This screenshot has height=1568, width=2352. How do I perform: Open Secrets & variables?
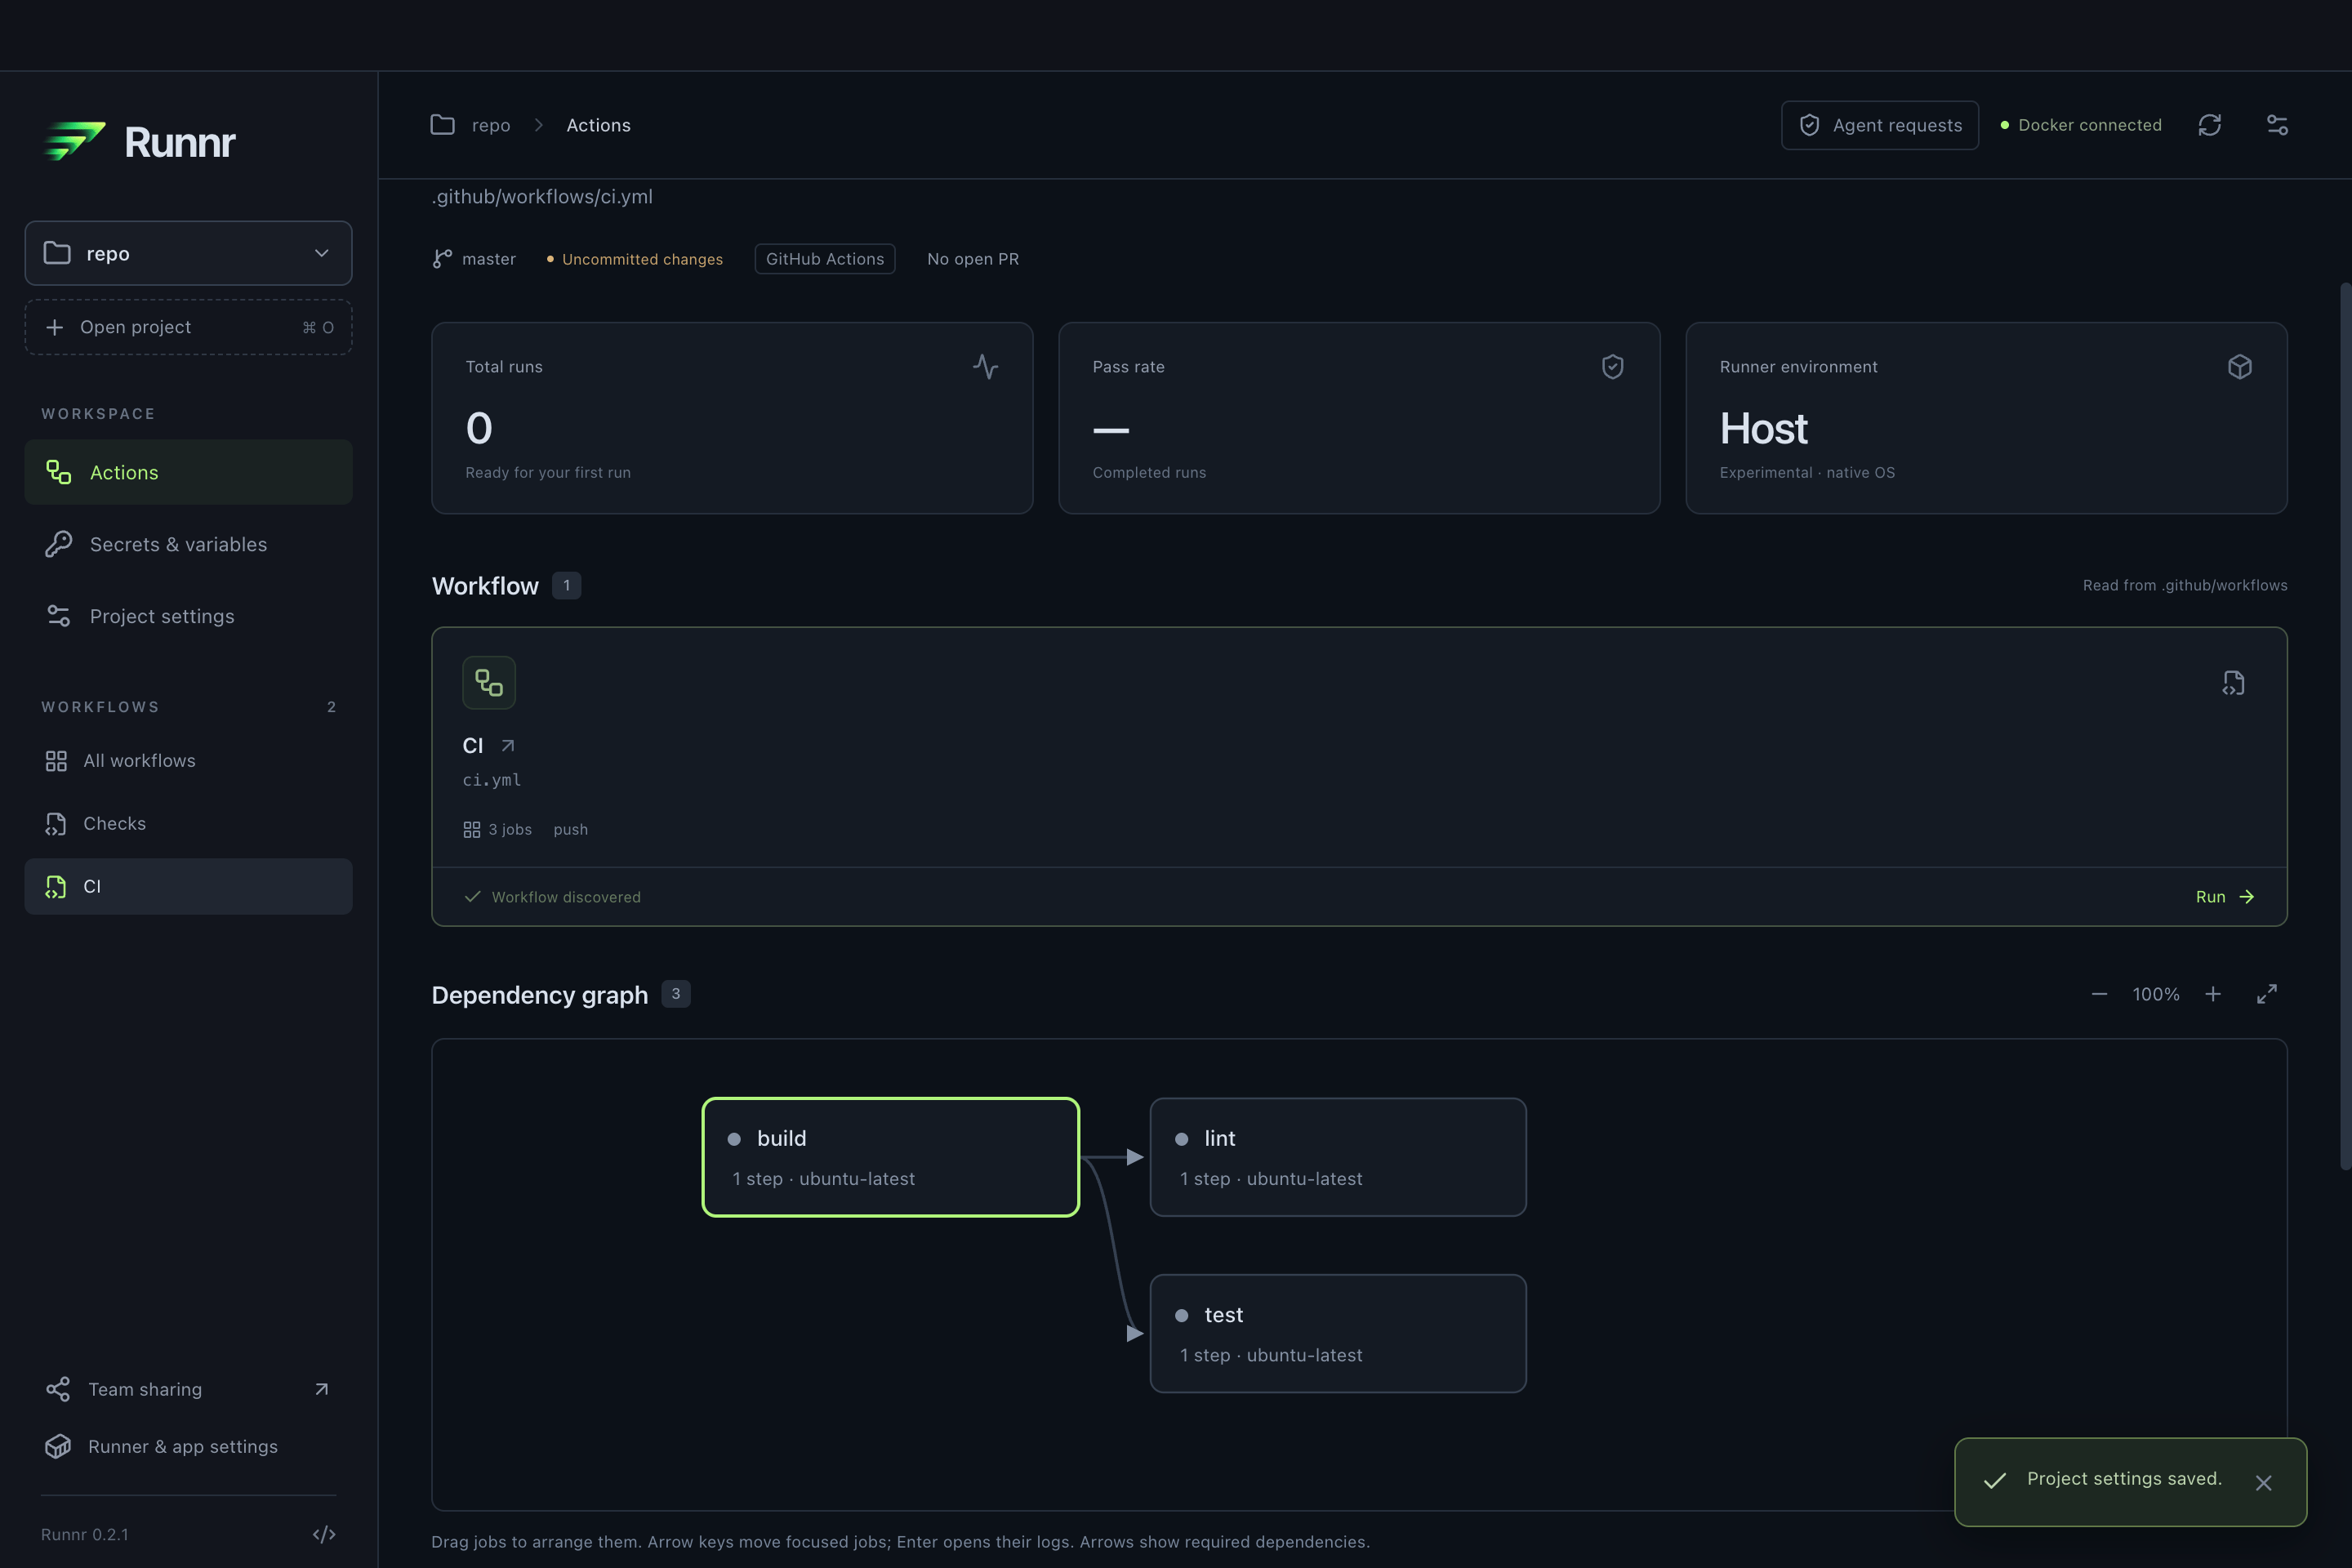click(188, 544)
